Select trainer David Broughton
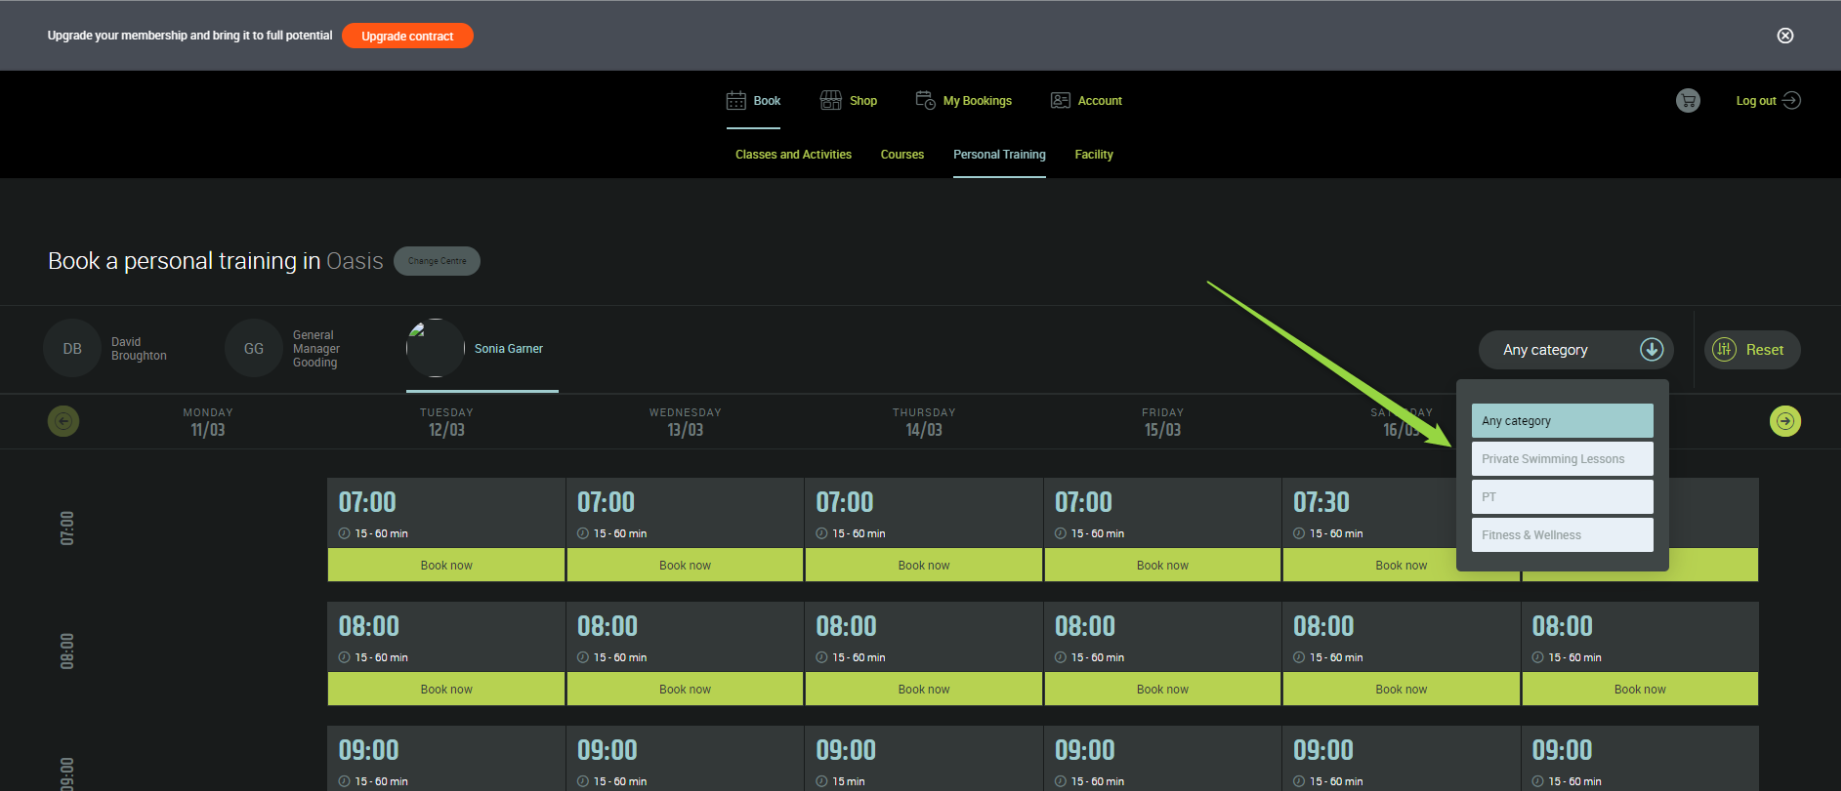The width and height of the screenshot is (1841, 791). (106, 349)
